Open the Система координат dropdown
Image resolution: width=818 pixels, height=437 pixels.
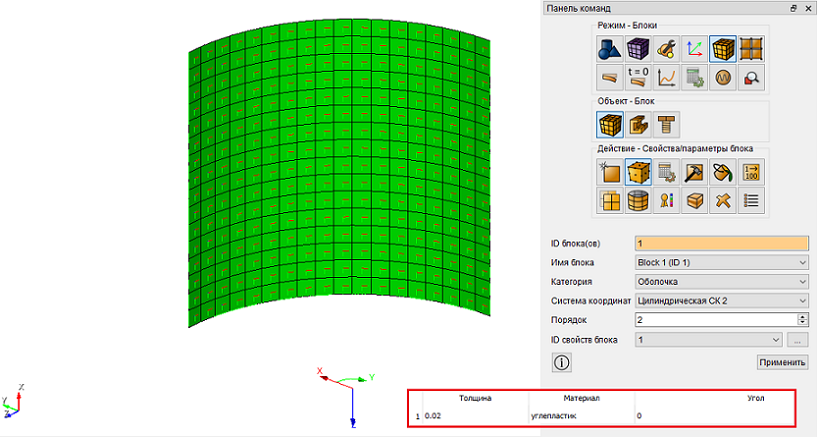click(x=721, y=301)
